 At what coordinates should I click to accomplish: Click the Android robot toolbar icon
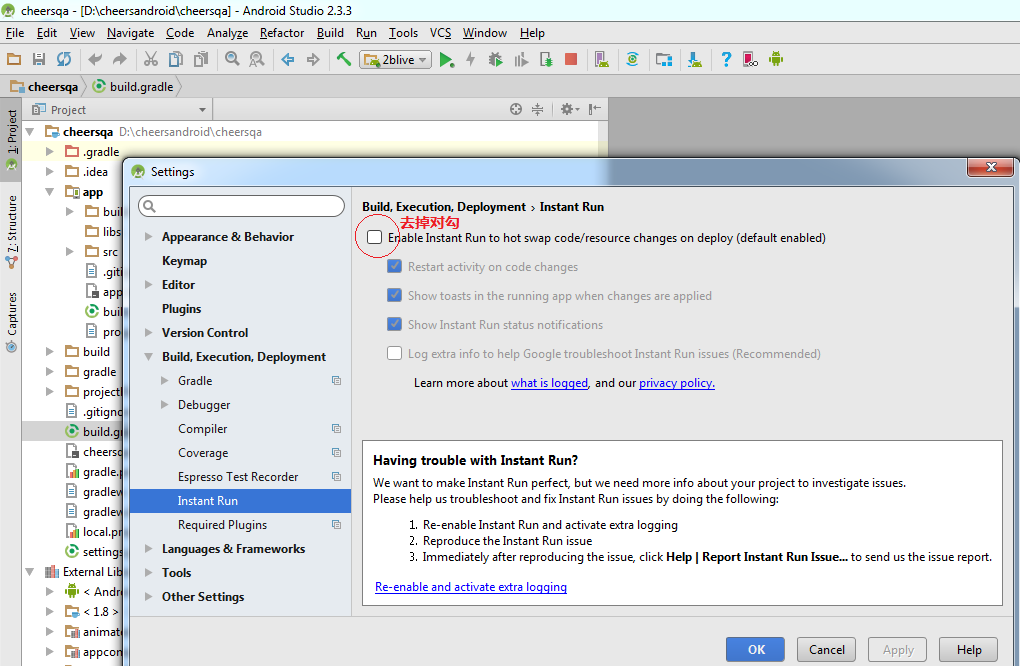[x=775, y=60]
